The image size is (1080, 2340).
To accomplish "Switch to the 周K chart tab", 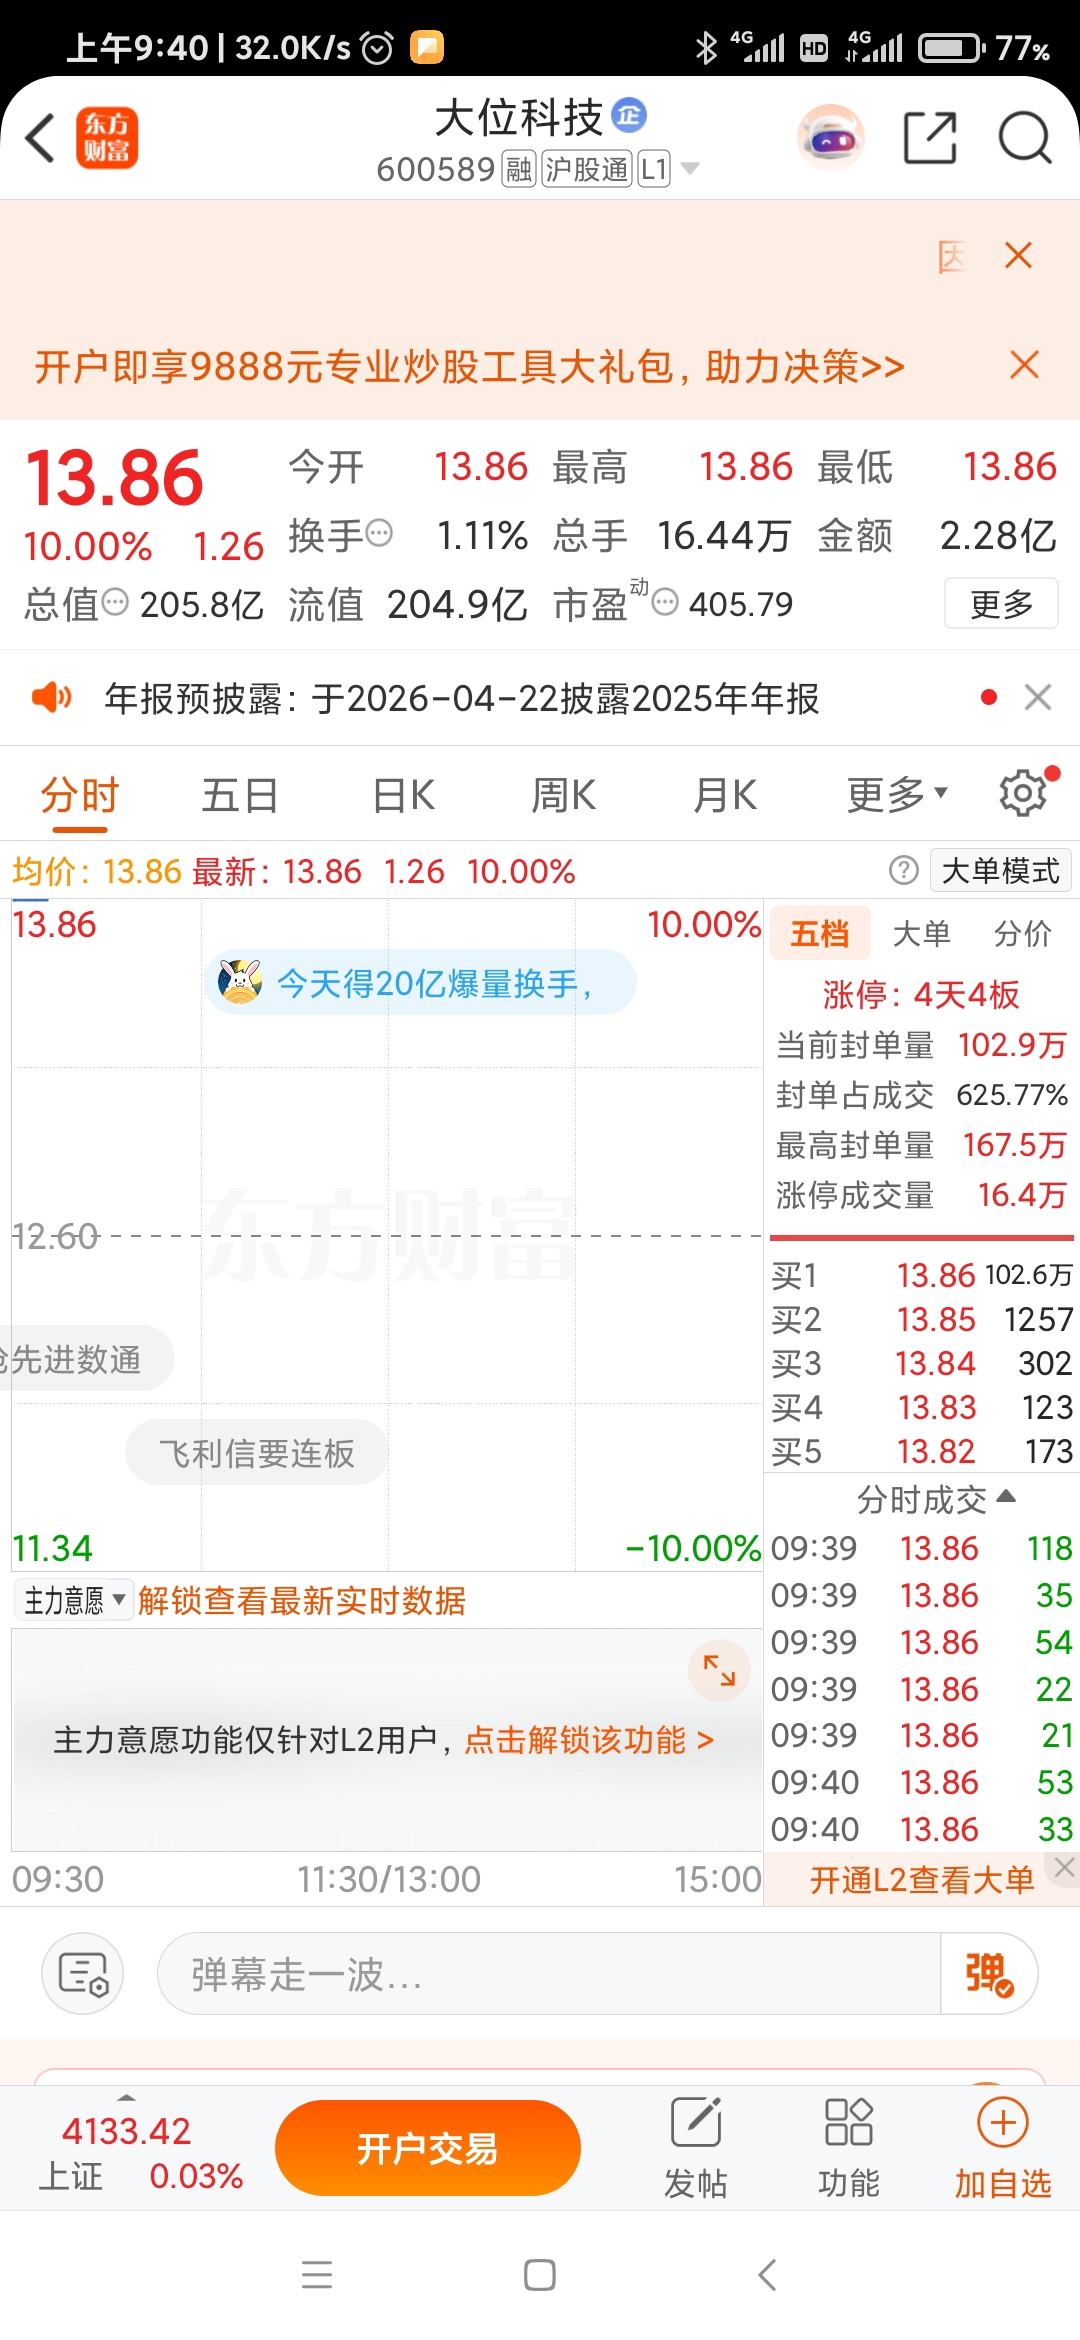I will (x=563, y=796).
